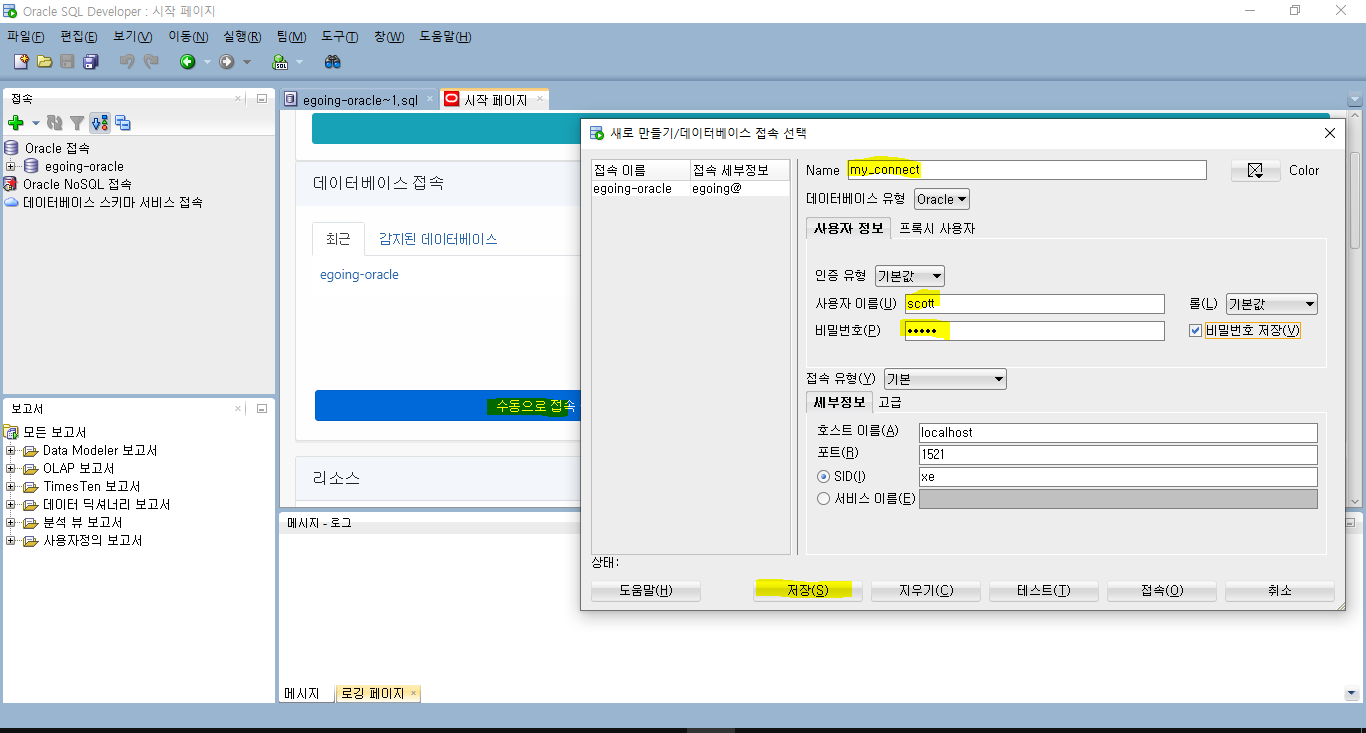Minimize the 접속 panel with its minimize icon
The image size is (1366, 733).
[262, 99]
